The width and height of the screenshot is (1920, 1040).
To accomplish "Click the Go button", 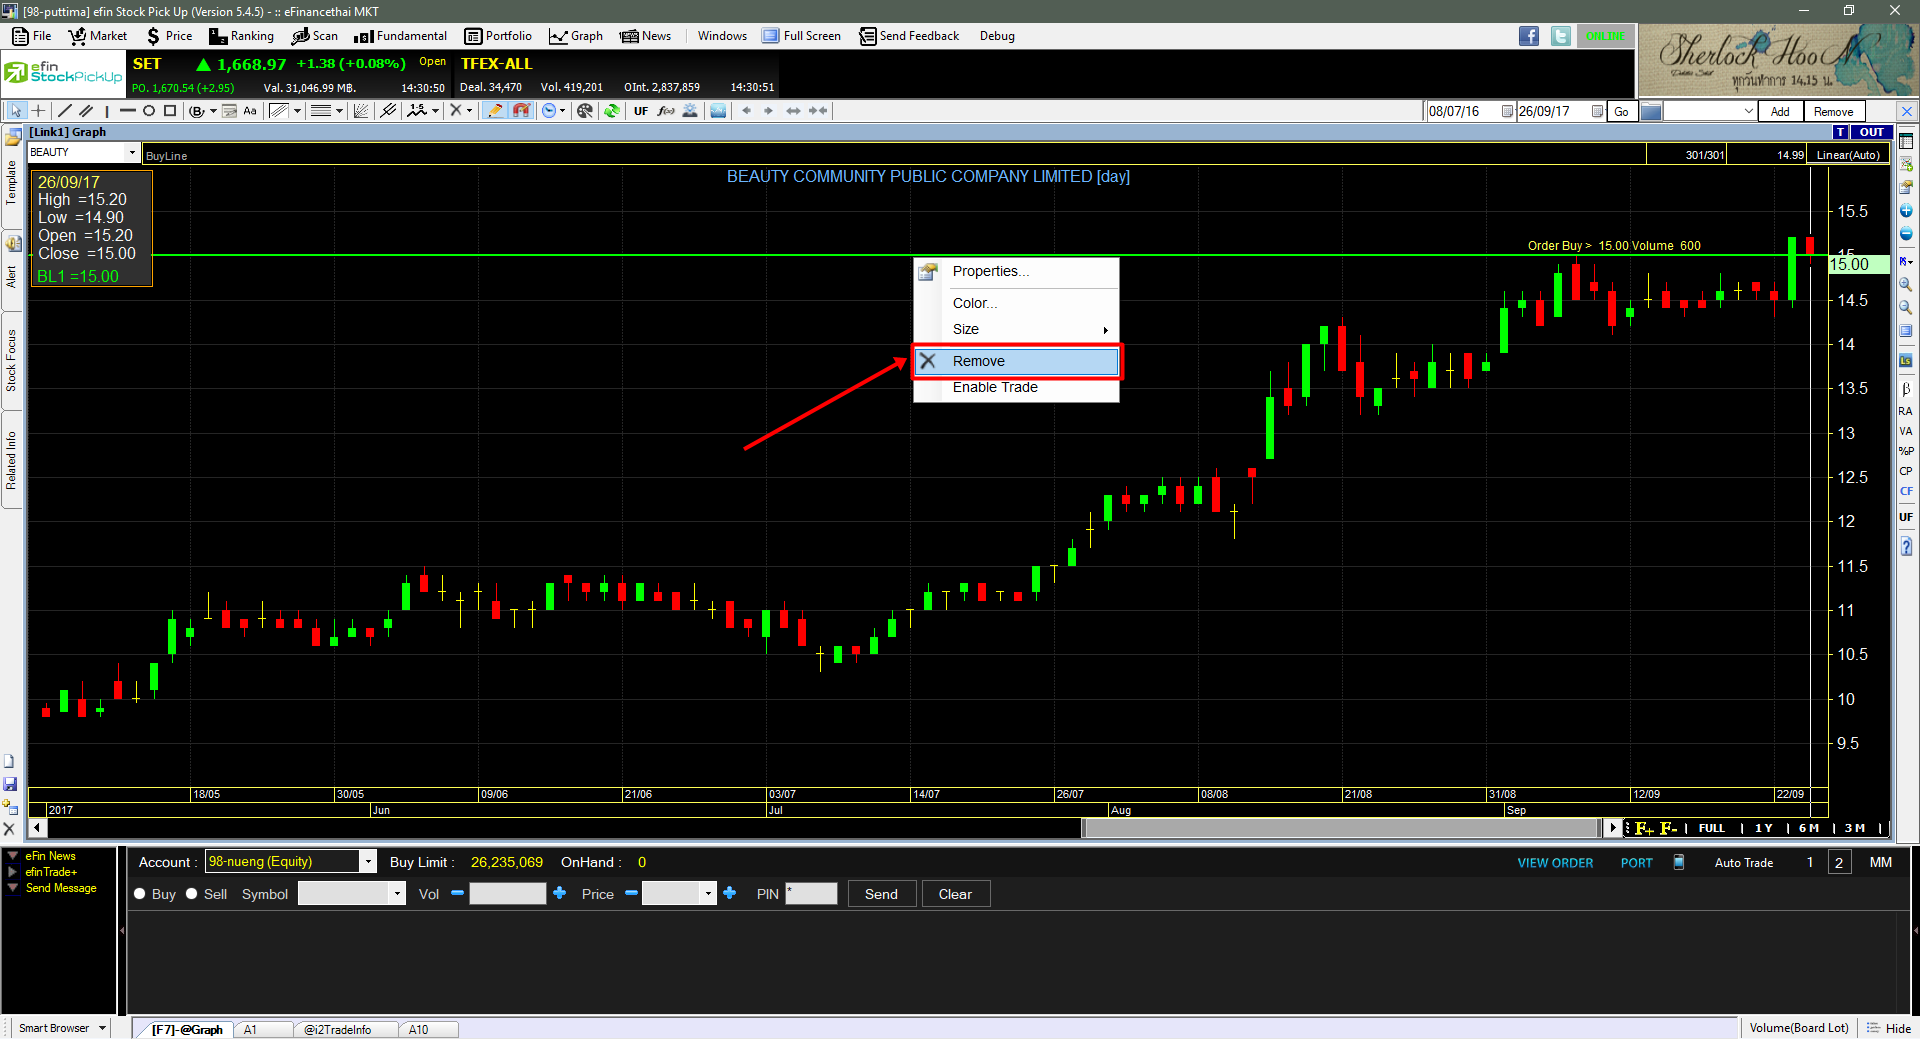I will [x=1621, y=111].
